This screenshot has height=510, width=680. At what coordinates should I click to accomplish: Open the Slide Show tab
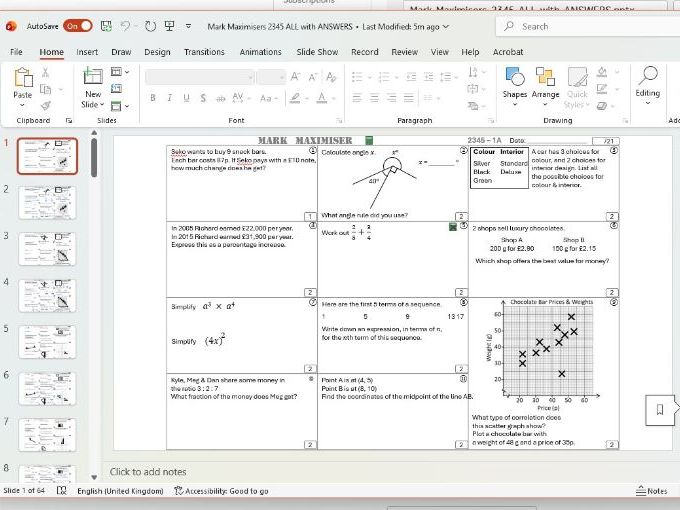317,52
